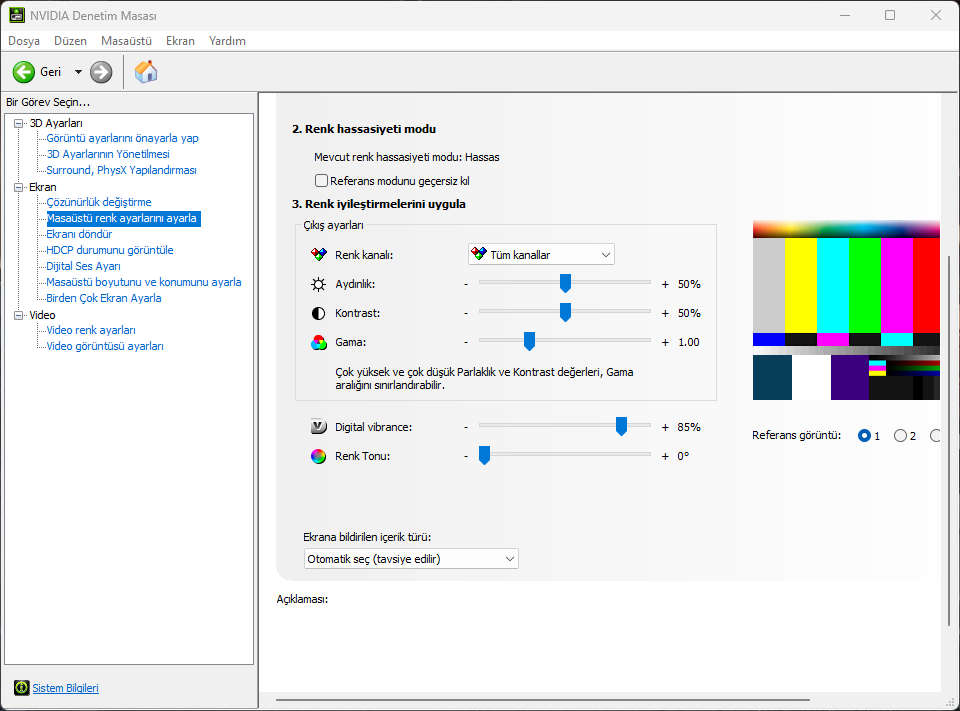960x711 pixels.
Task: Open the Yardım menu
Action: 227,41
